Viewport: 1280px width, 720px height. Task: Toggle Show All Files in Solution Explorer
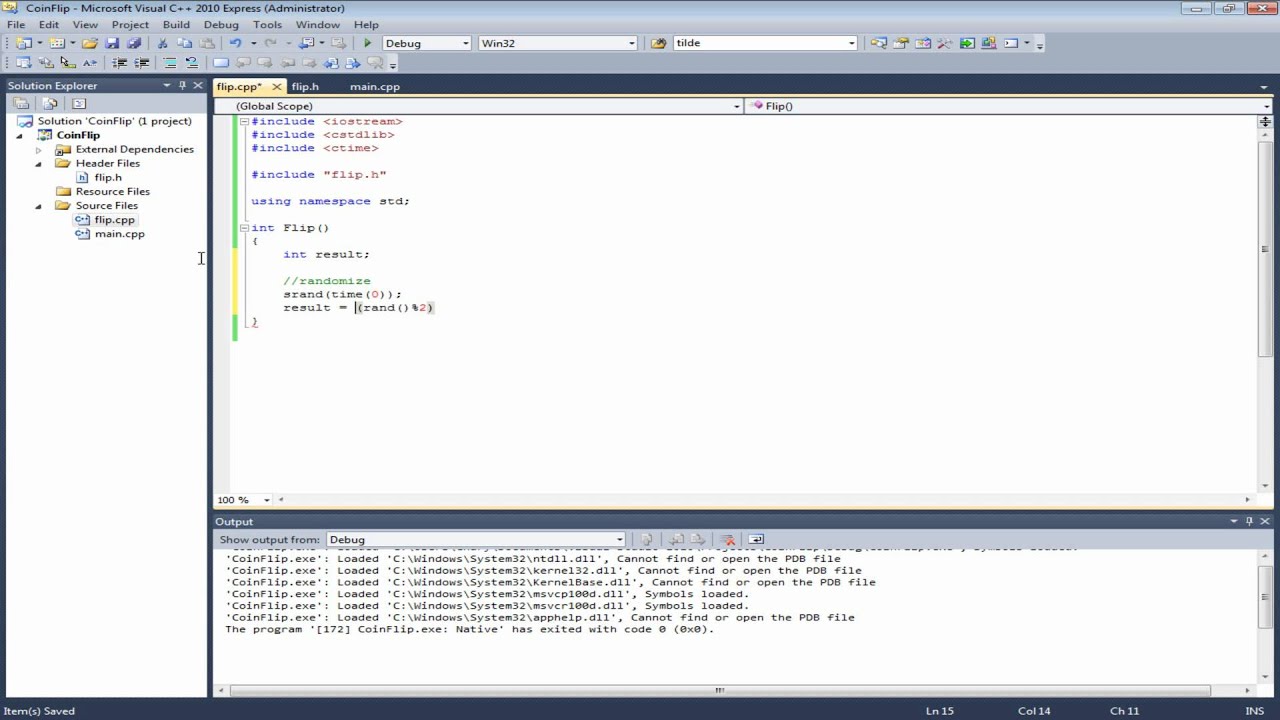click(x=50, y=104)
